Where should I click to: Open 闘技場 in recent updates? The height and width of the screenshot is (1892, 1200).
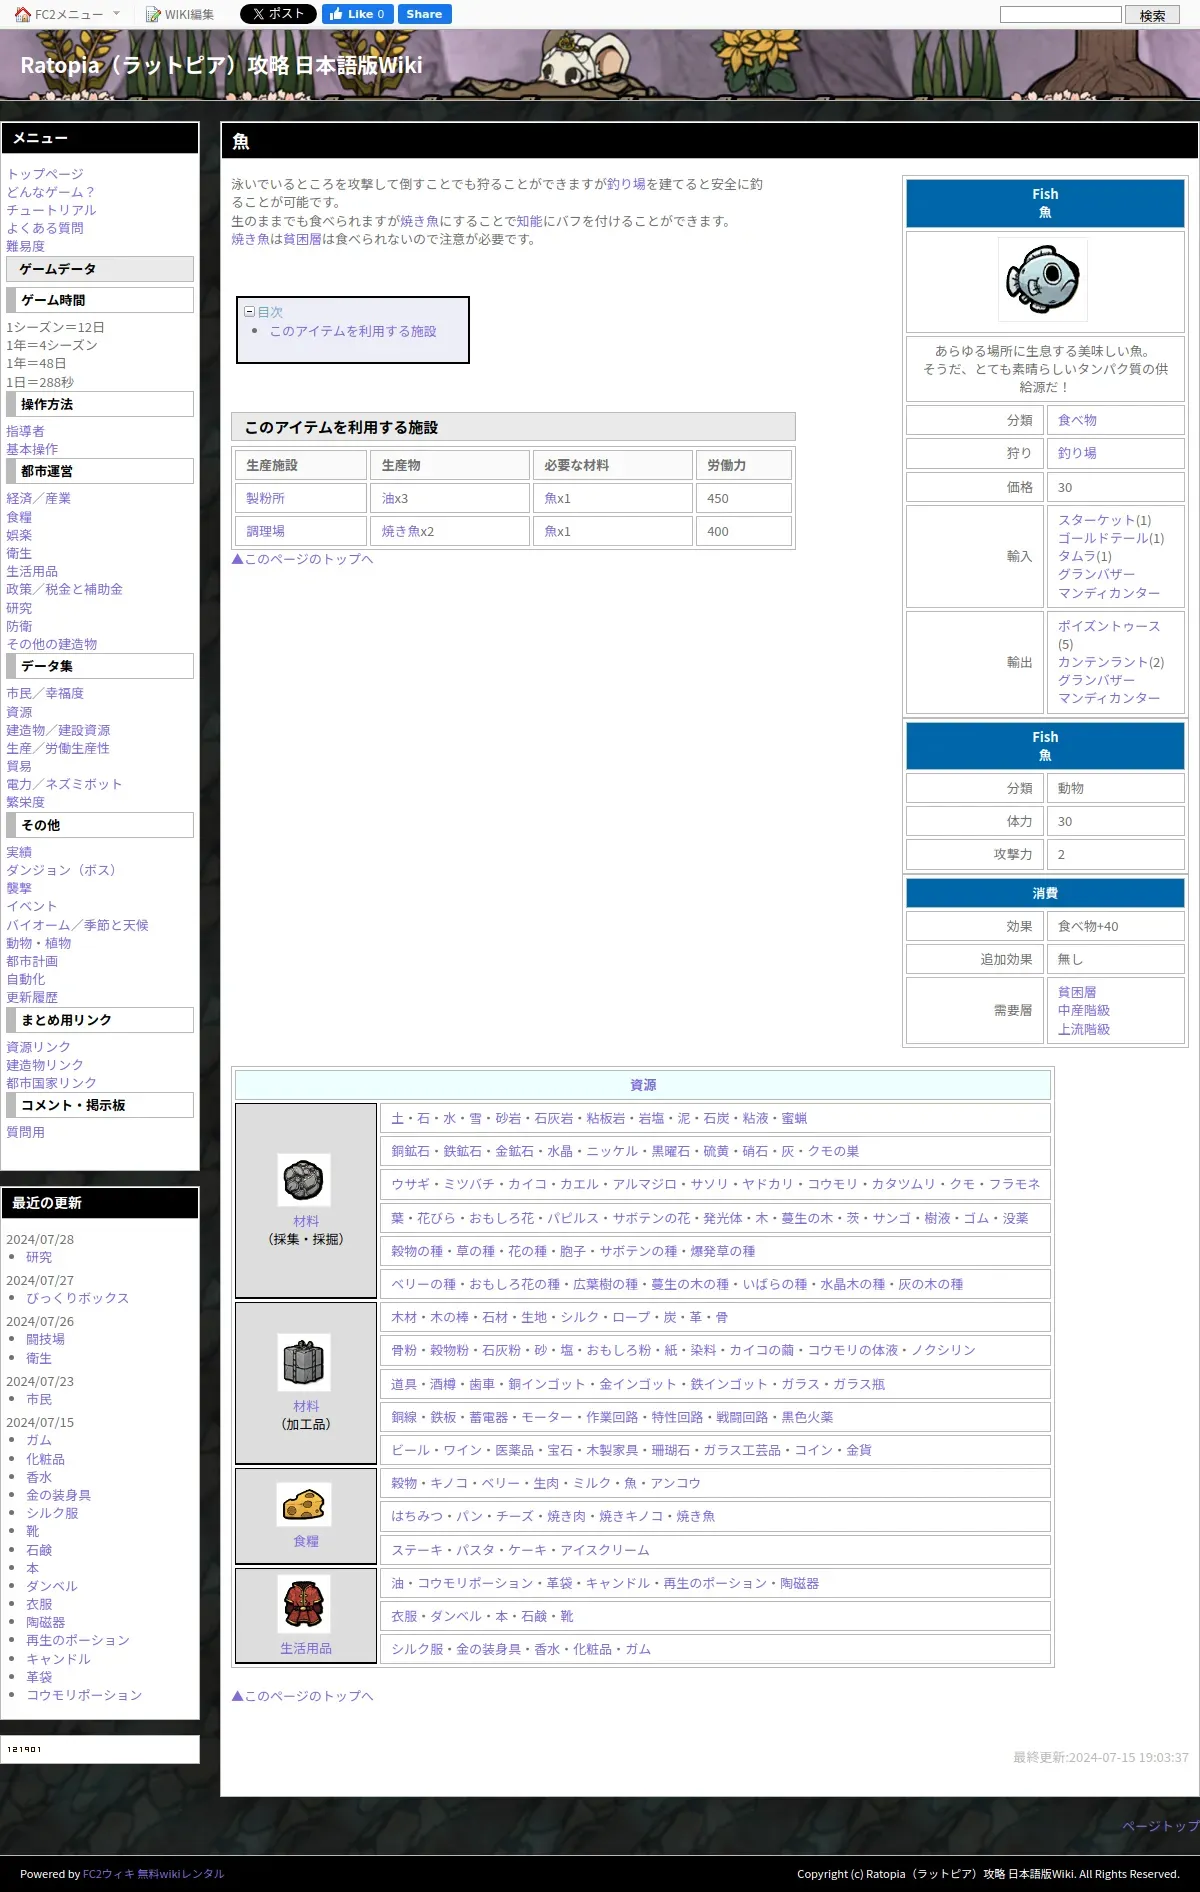click(45, 1339)
